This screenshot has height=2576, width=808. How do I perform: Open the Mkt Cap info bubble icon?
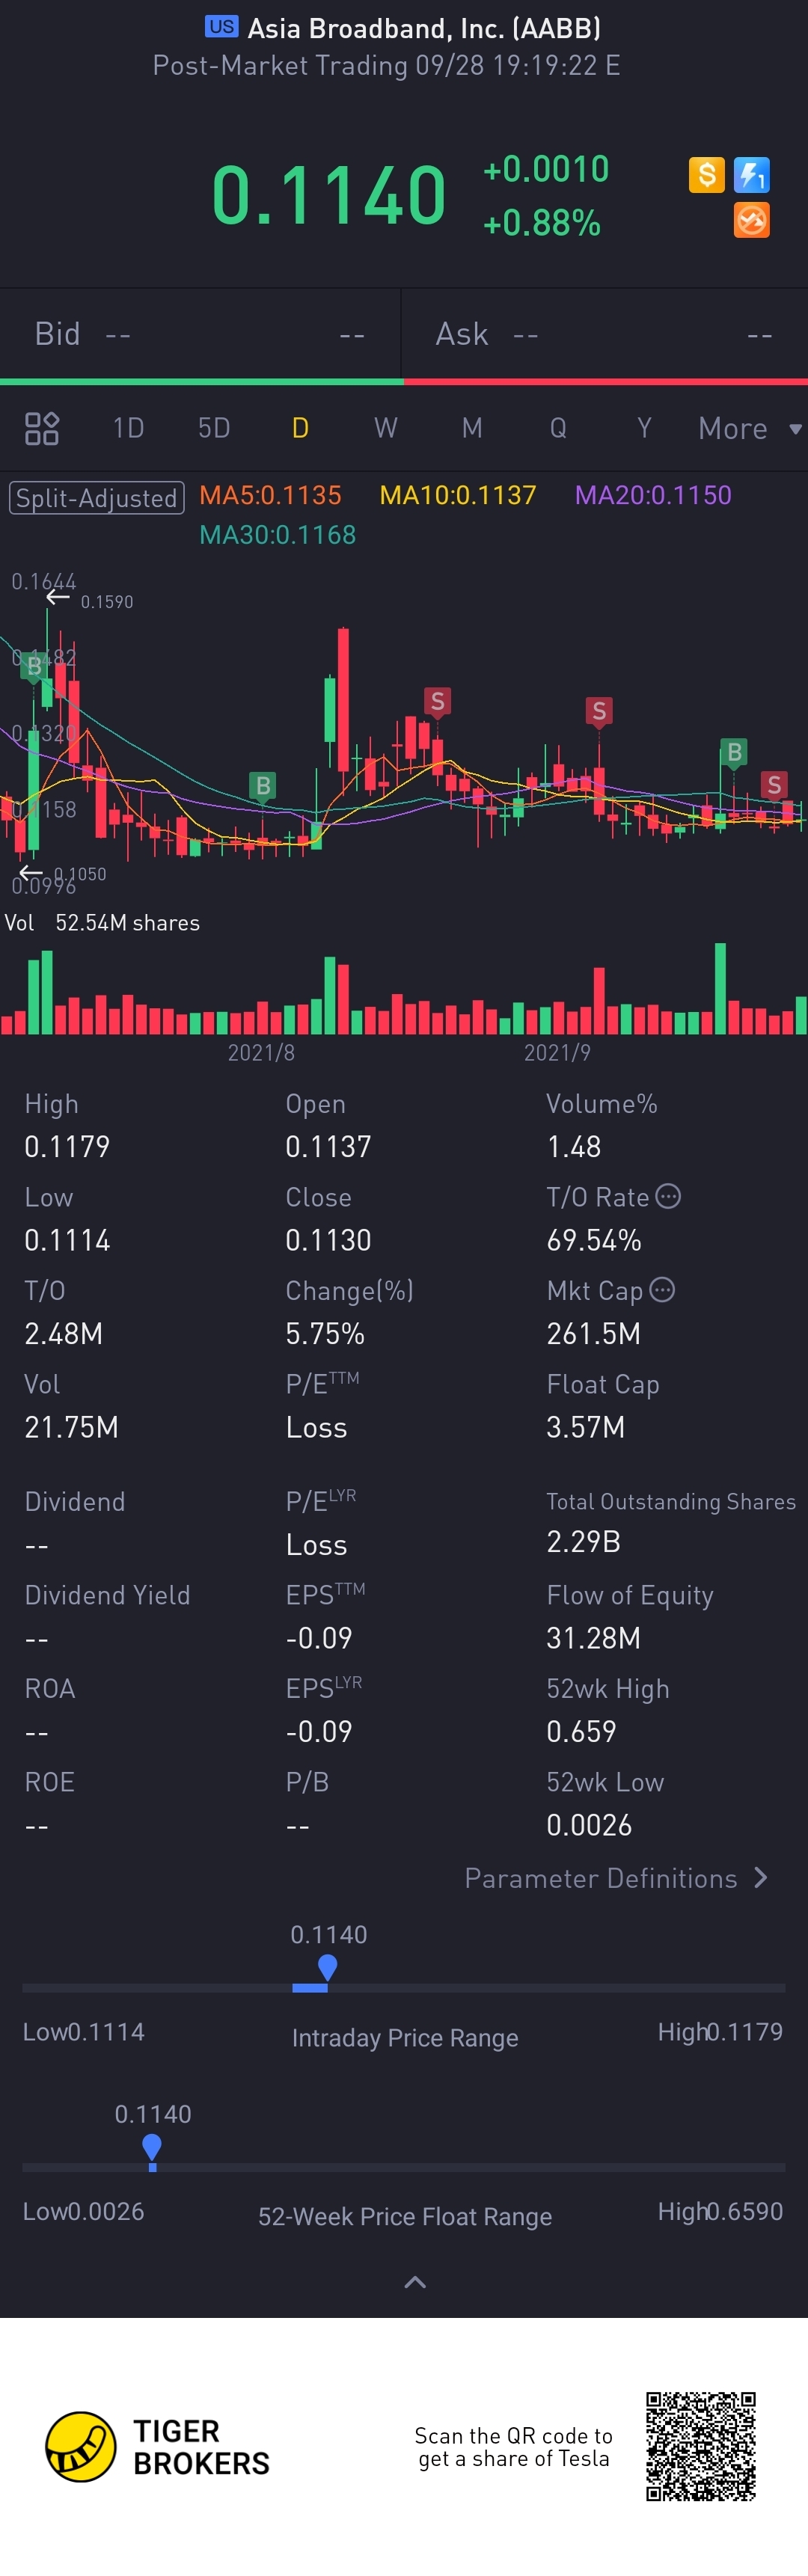pos(662,1290)
